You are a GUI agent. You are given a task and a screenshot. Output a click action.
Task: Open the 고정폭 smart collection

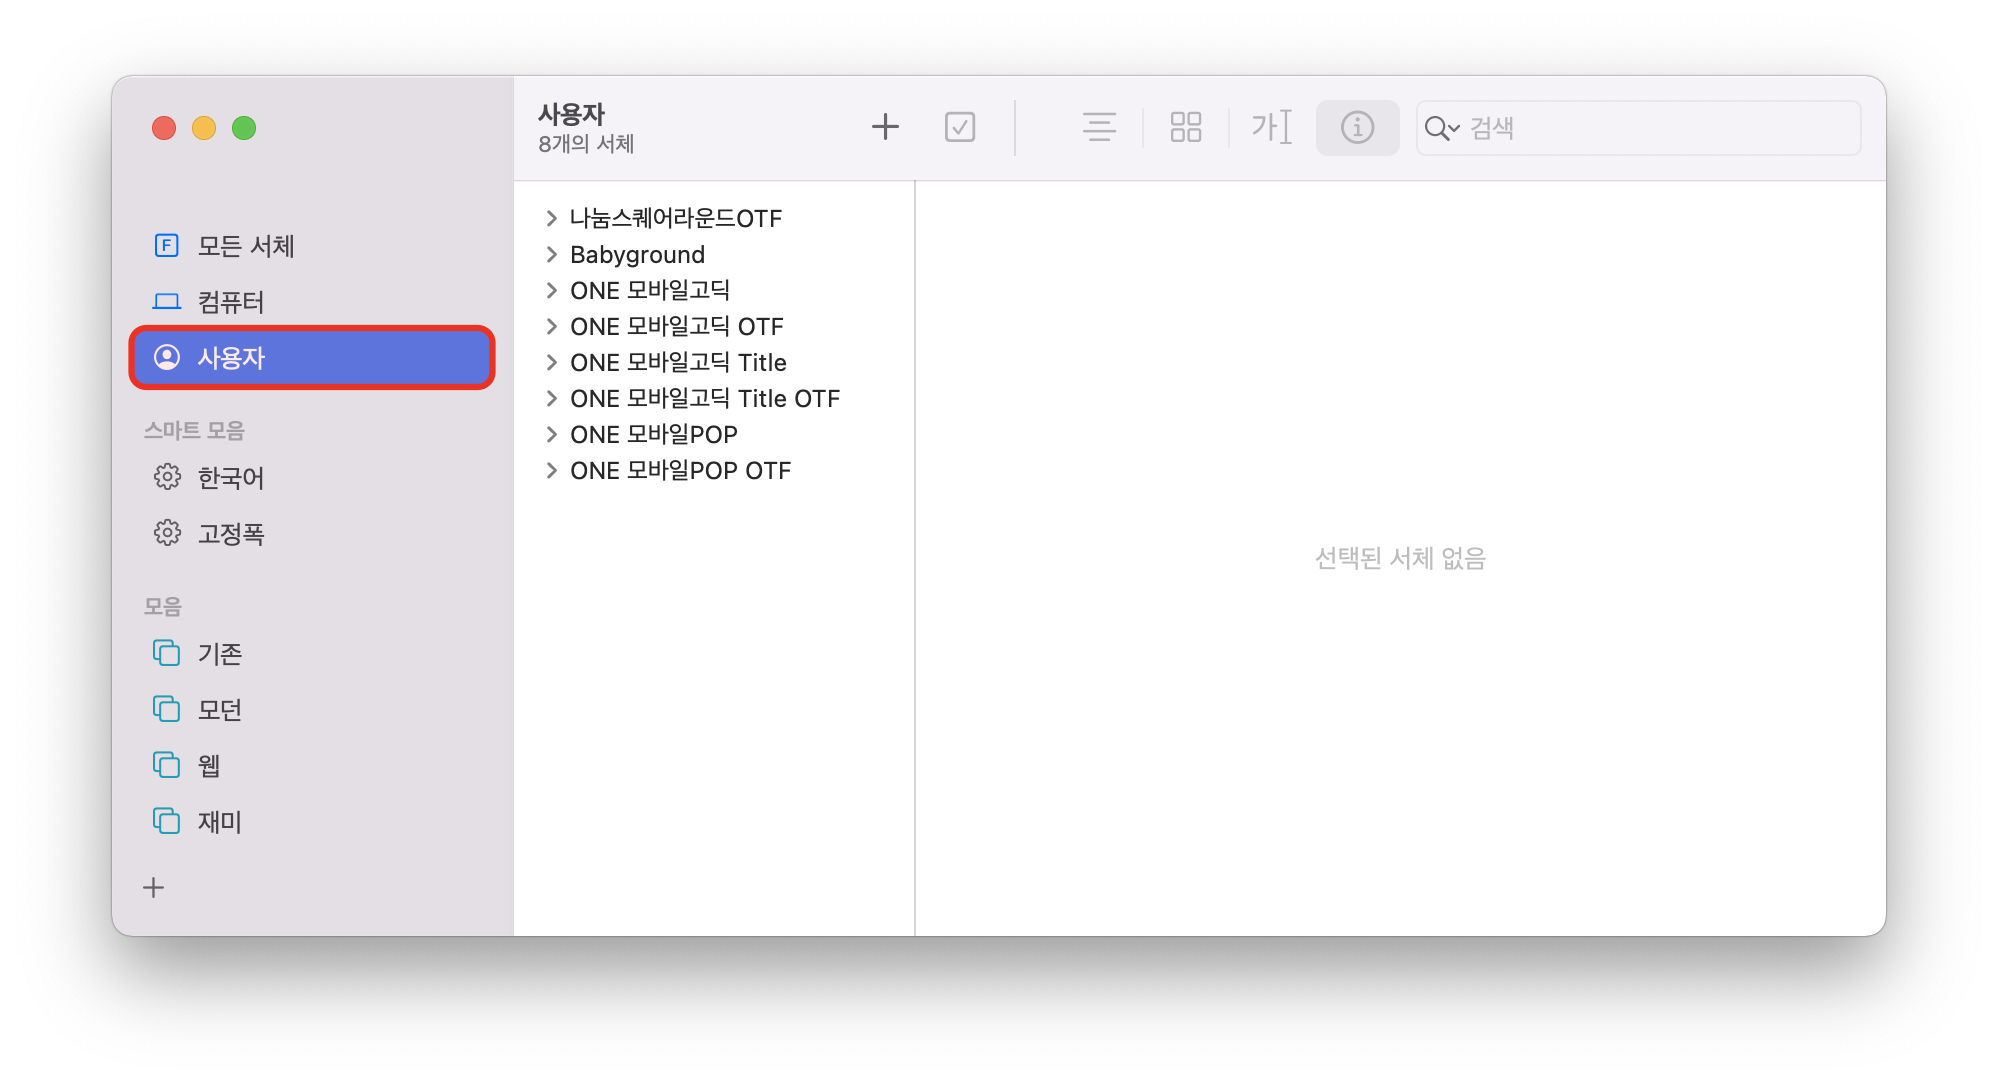(x=230, y=534)
